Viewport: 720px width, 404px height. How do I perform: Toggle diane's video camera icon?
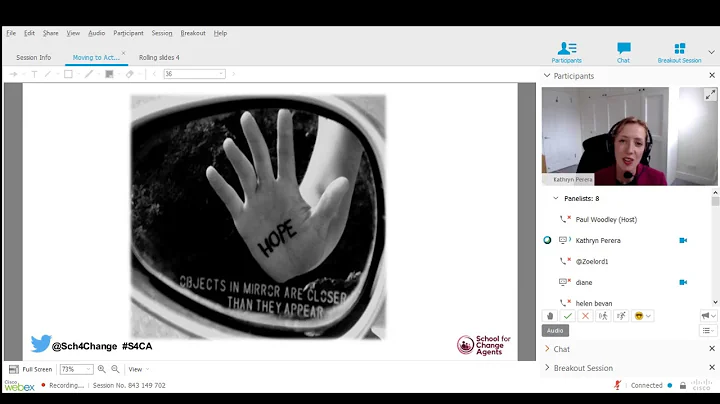(683, 282)
